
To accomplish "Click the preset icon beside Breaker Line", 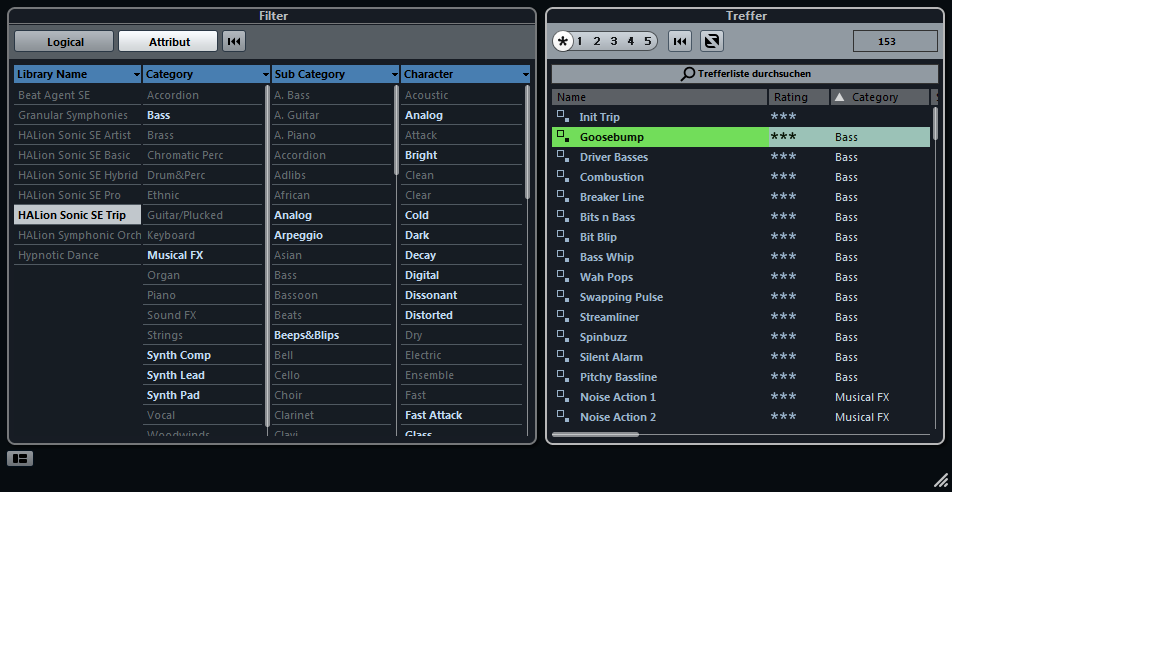I will tap(563, 196).
